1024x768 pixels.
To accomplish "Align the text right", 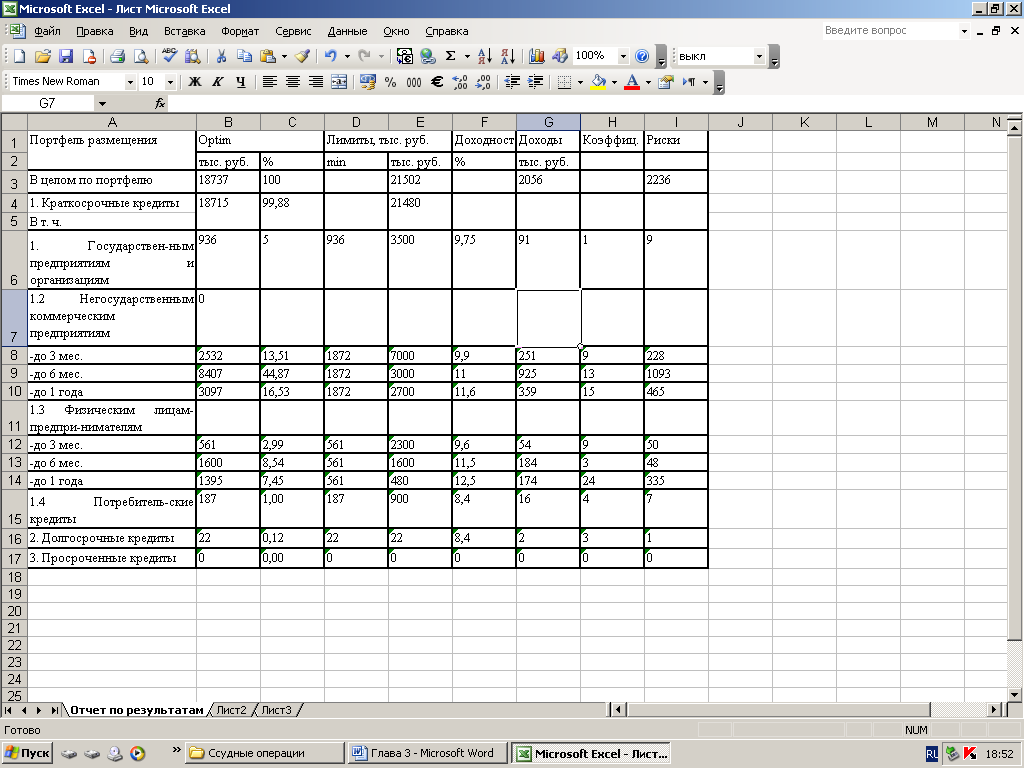I will pos(316,82).
